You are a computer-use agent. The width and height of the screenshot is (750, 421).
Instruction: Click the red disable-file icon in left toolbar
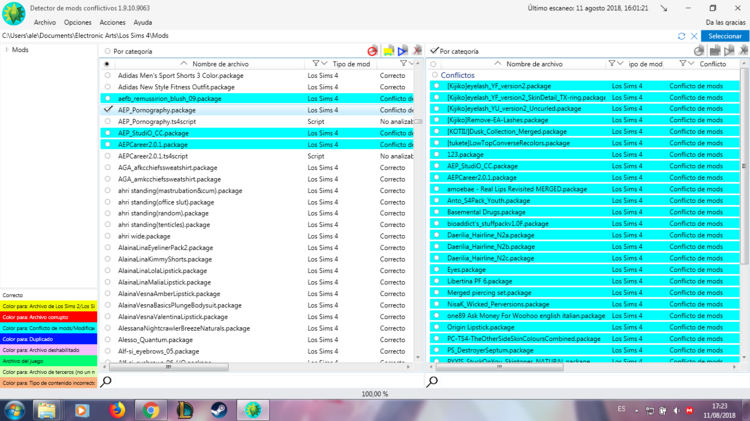pyautogui.click(x=372, y=51)
